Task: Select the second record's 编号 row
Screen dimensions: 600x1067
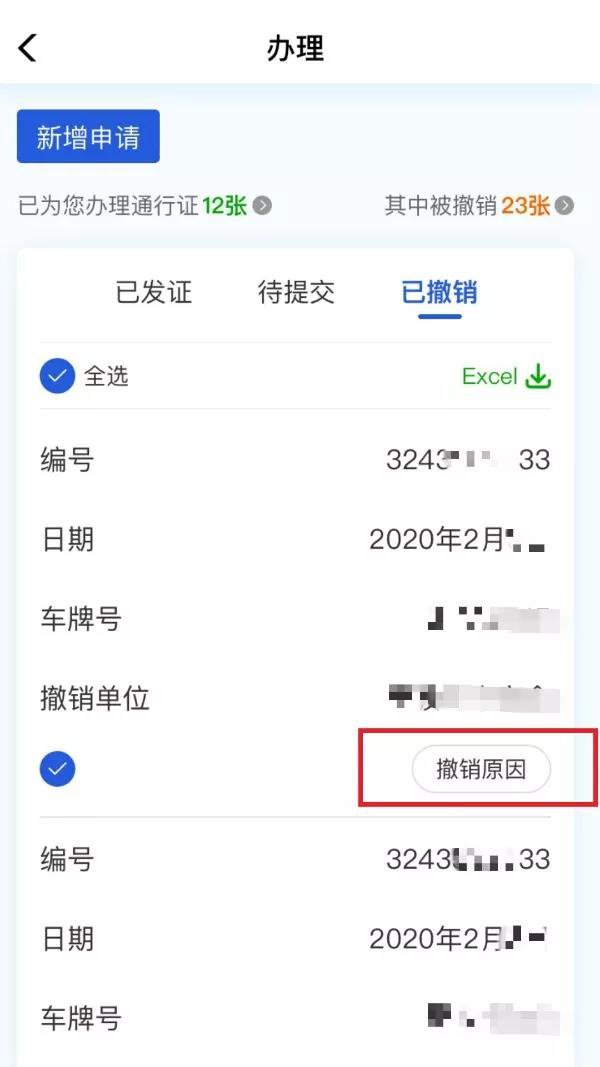Action: [295, 859]
